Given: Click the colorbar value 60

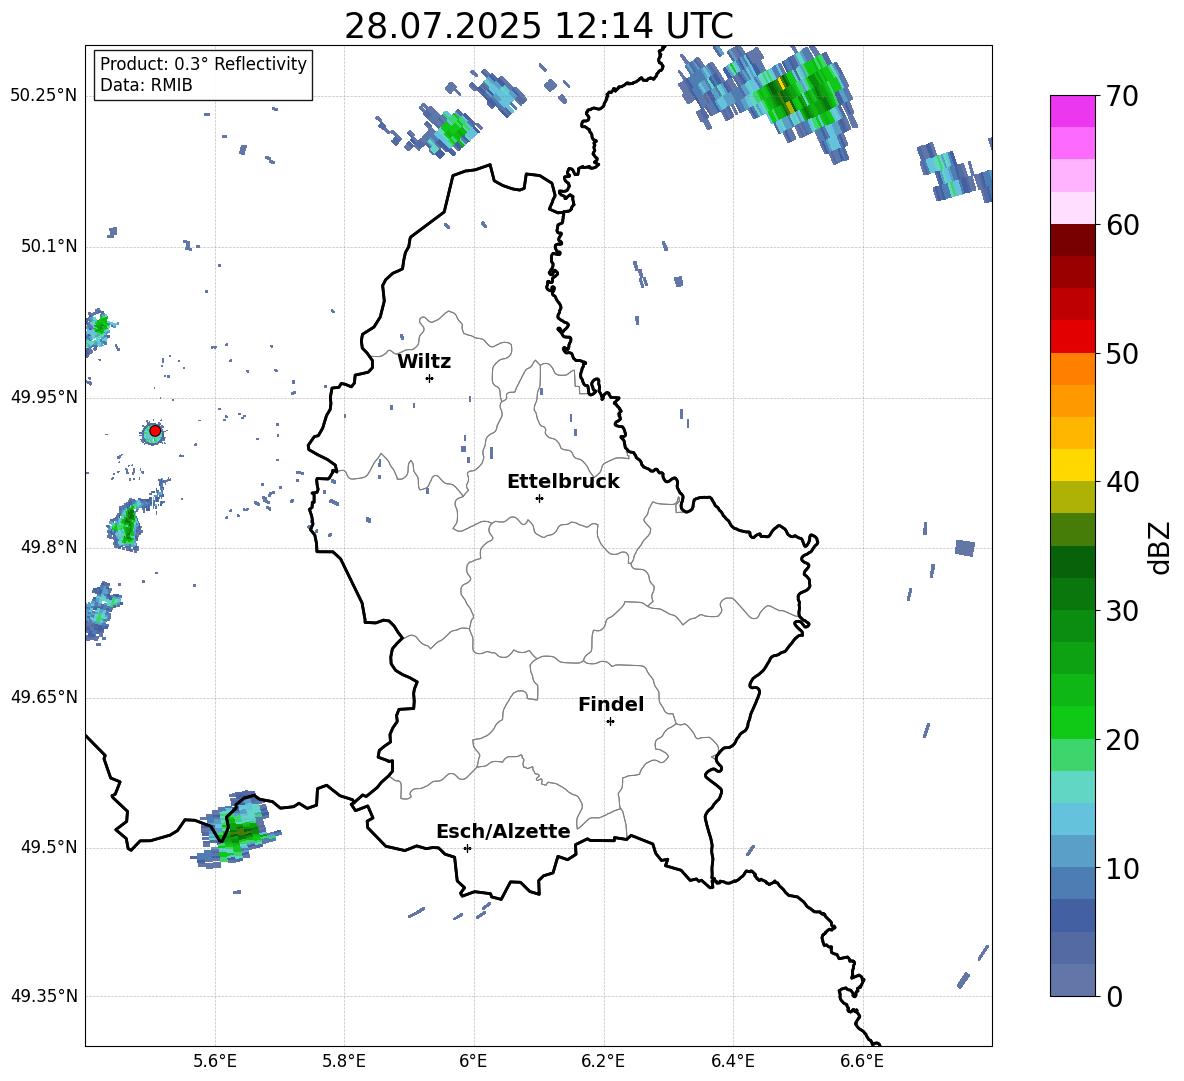Looking at the screenshot, I should coord(1121,225).
